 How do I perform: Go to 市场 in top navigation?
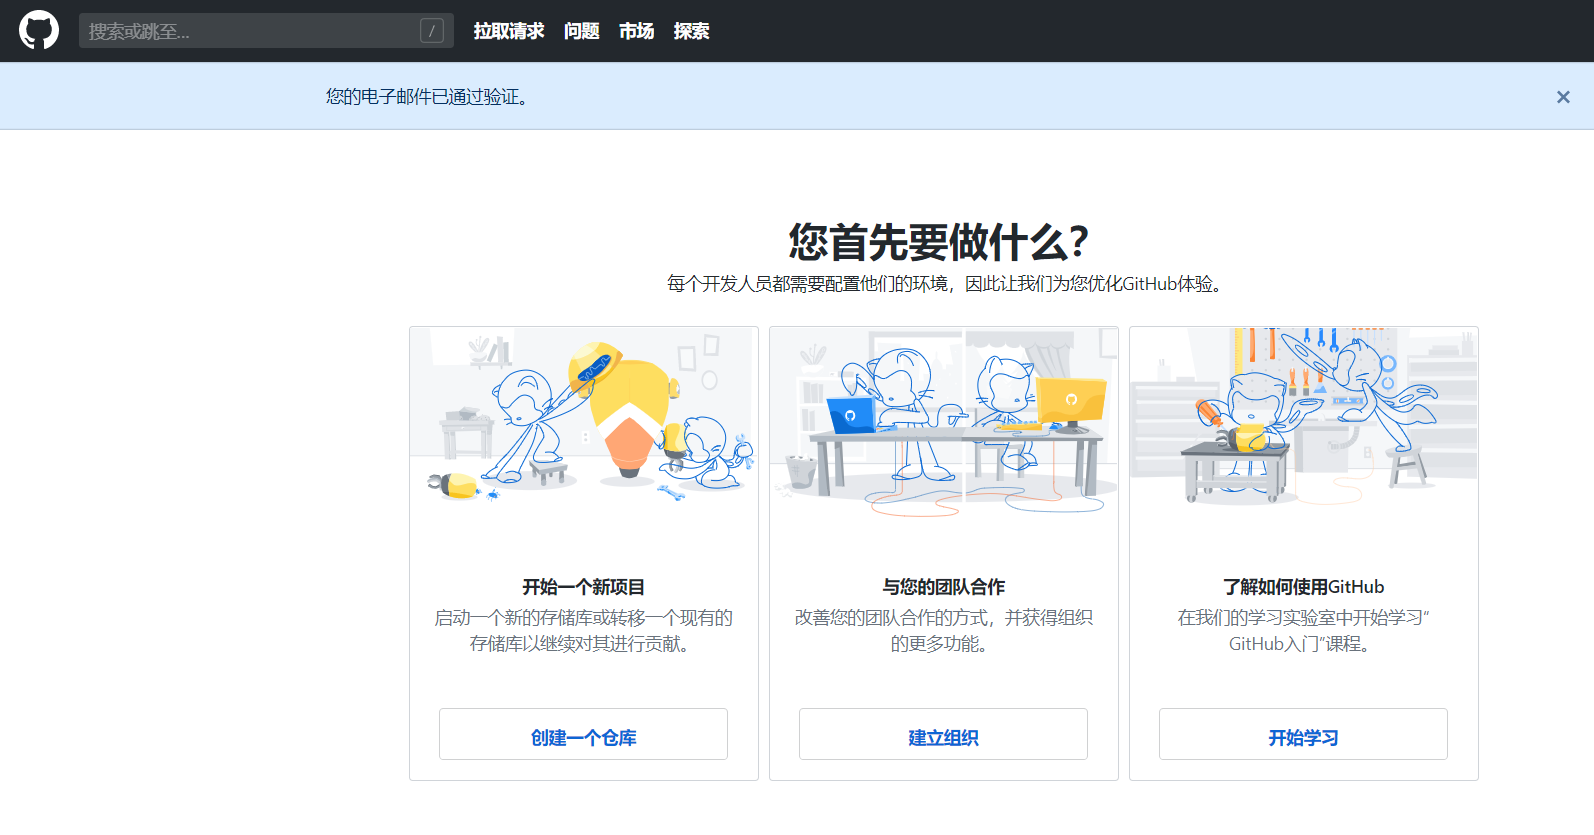637,31
